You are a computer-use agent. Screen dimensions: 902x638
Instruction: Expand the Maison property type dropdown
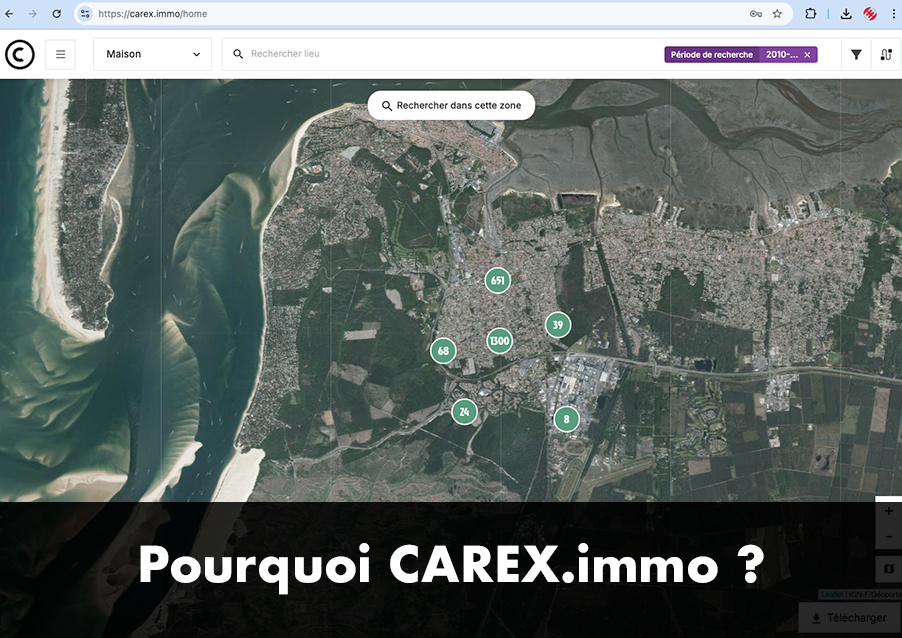(x=152, y=54)
